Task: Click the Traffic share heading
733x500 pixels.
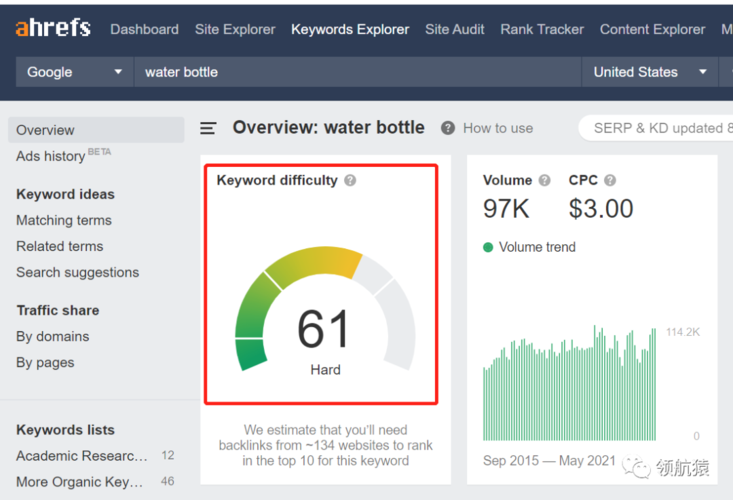Action: [x=58, y=310]
